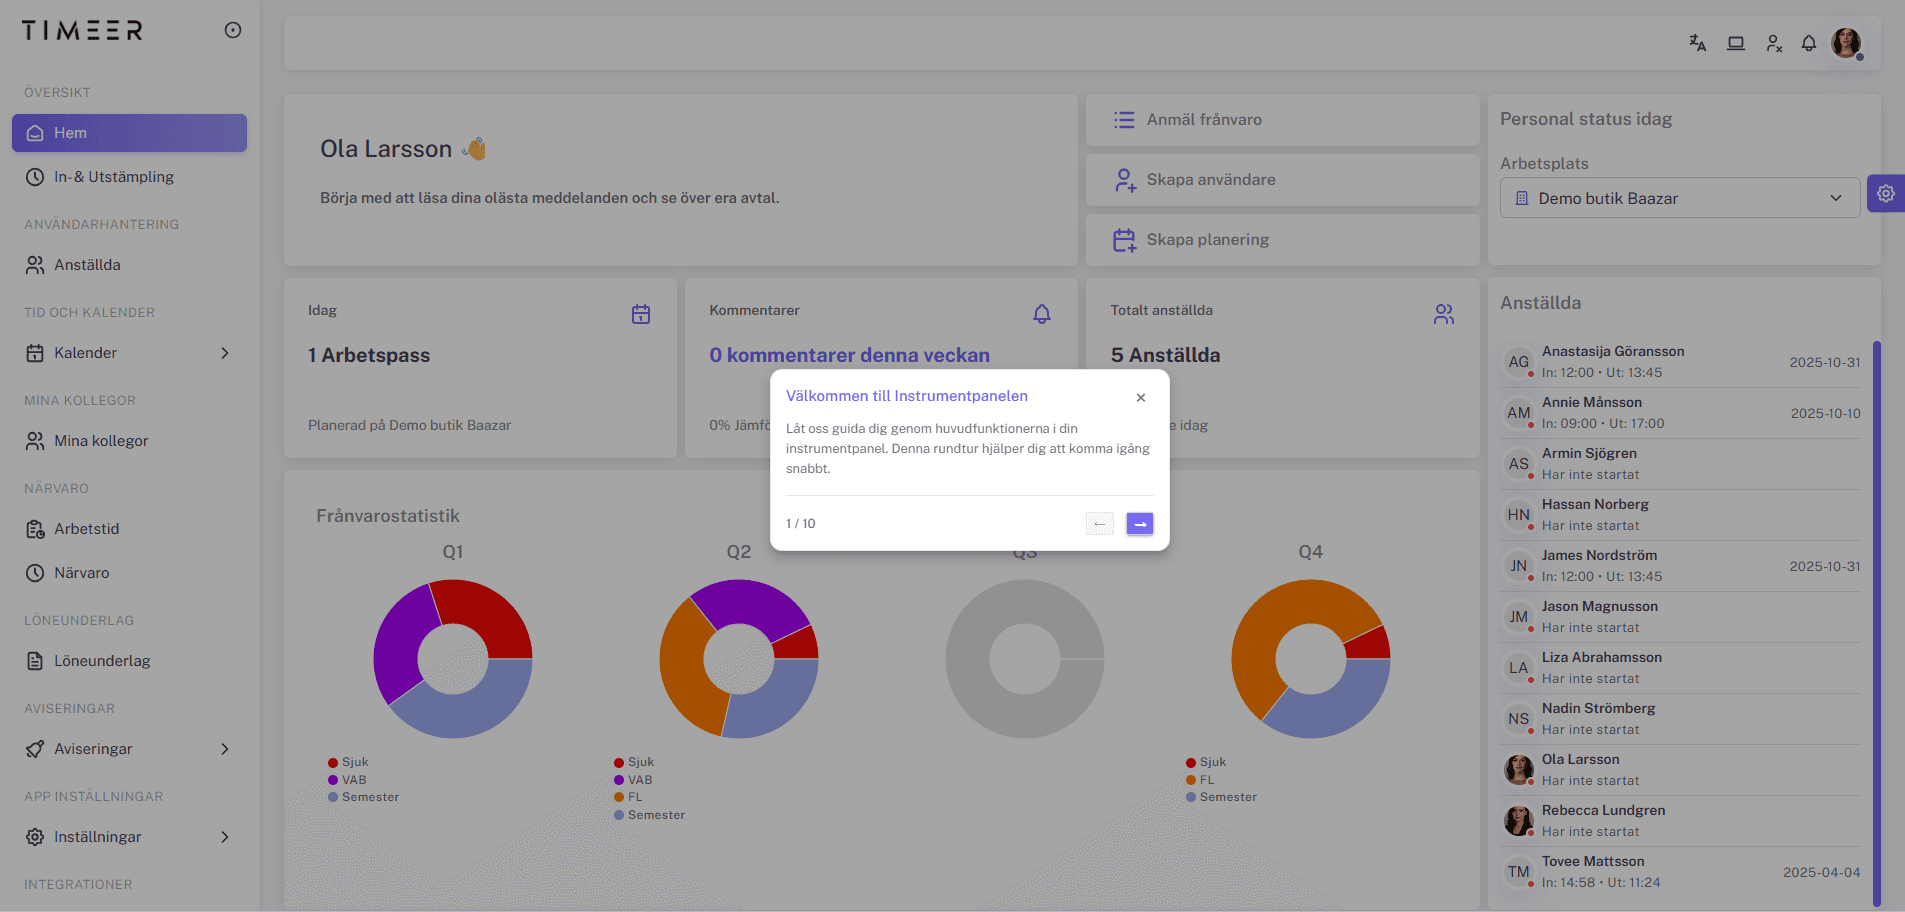Click the calendar icon in Idag card
The width and height of the screenshot is (1905, 912).
click(x=641, y=314)
